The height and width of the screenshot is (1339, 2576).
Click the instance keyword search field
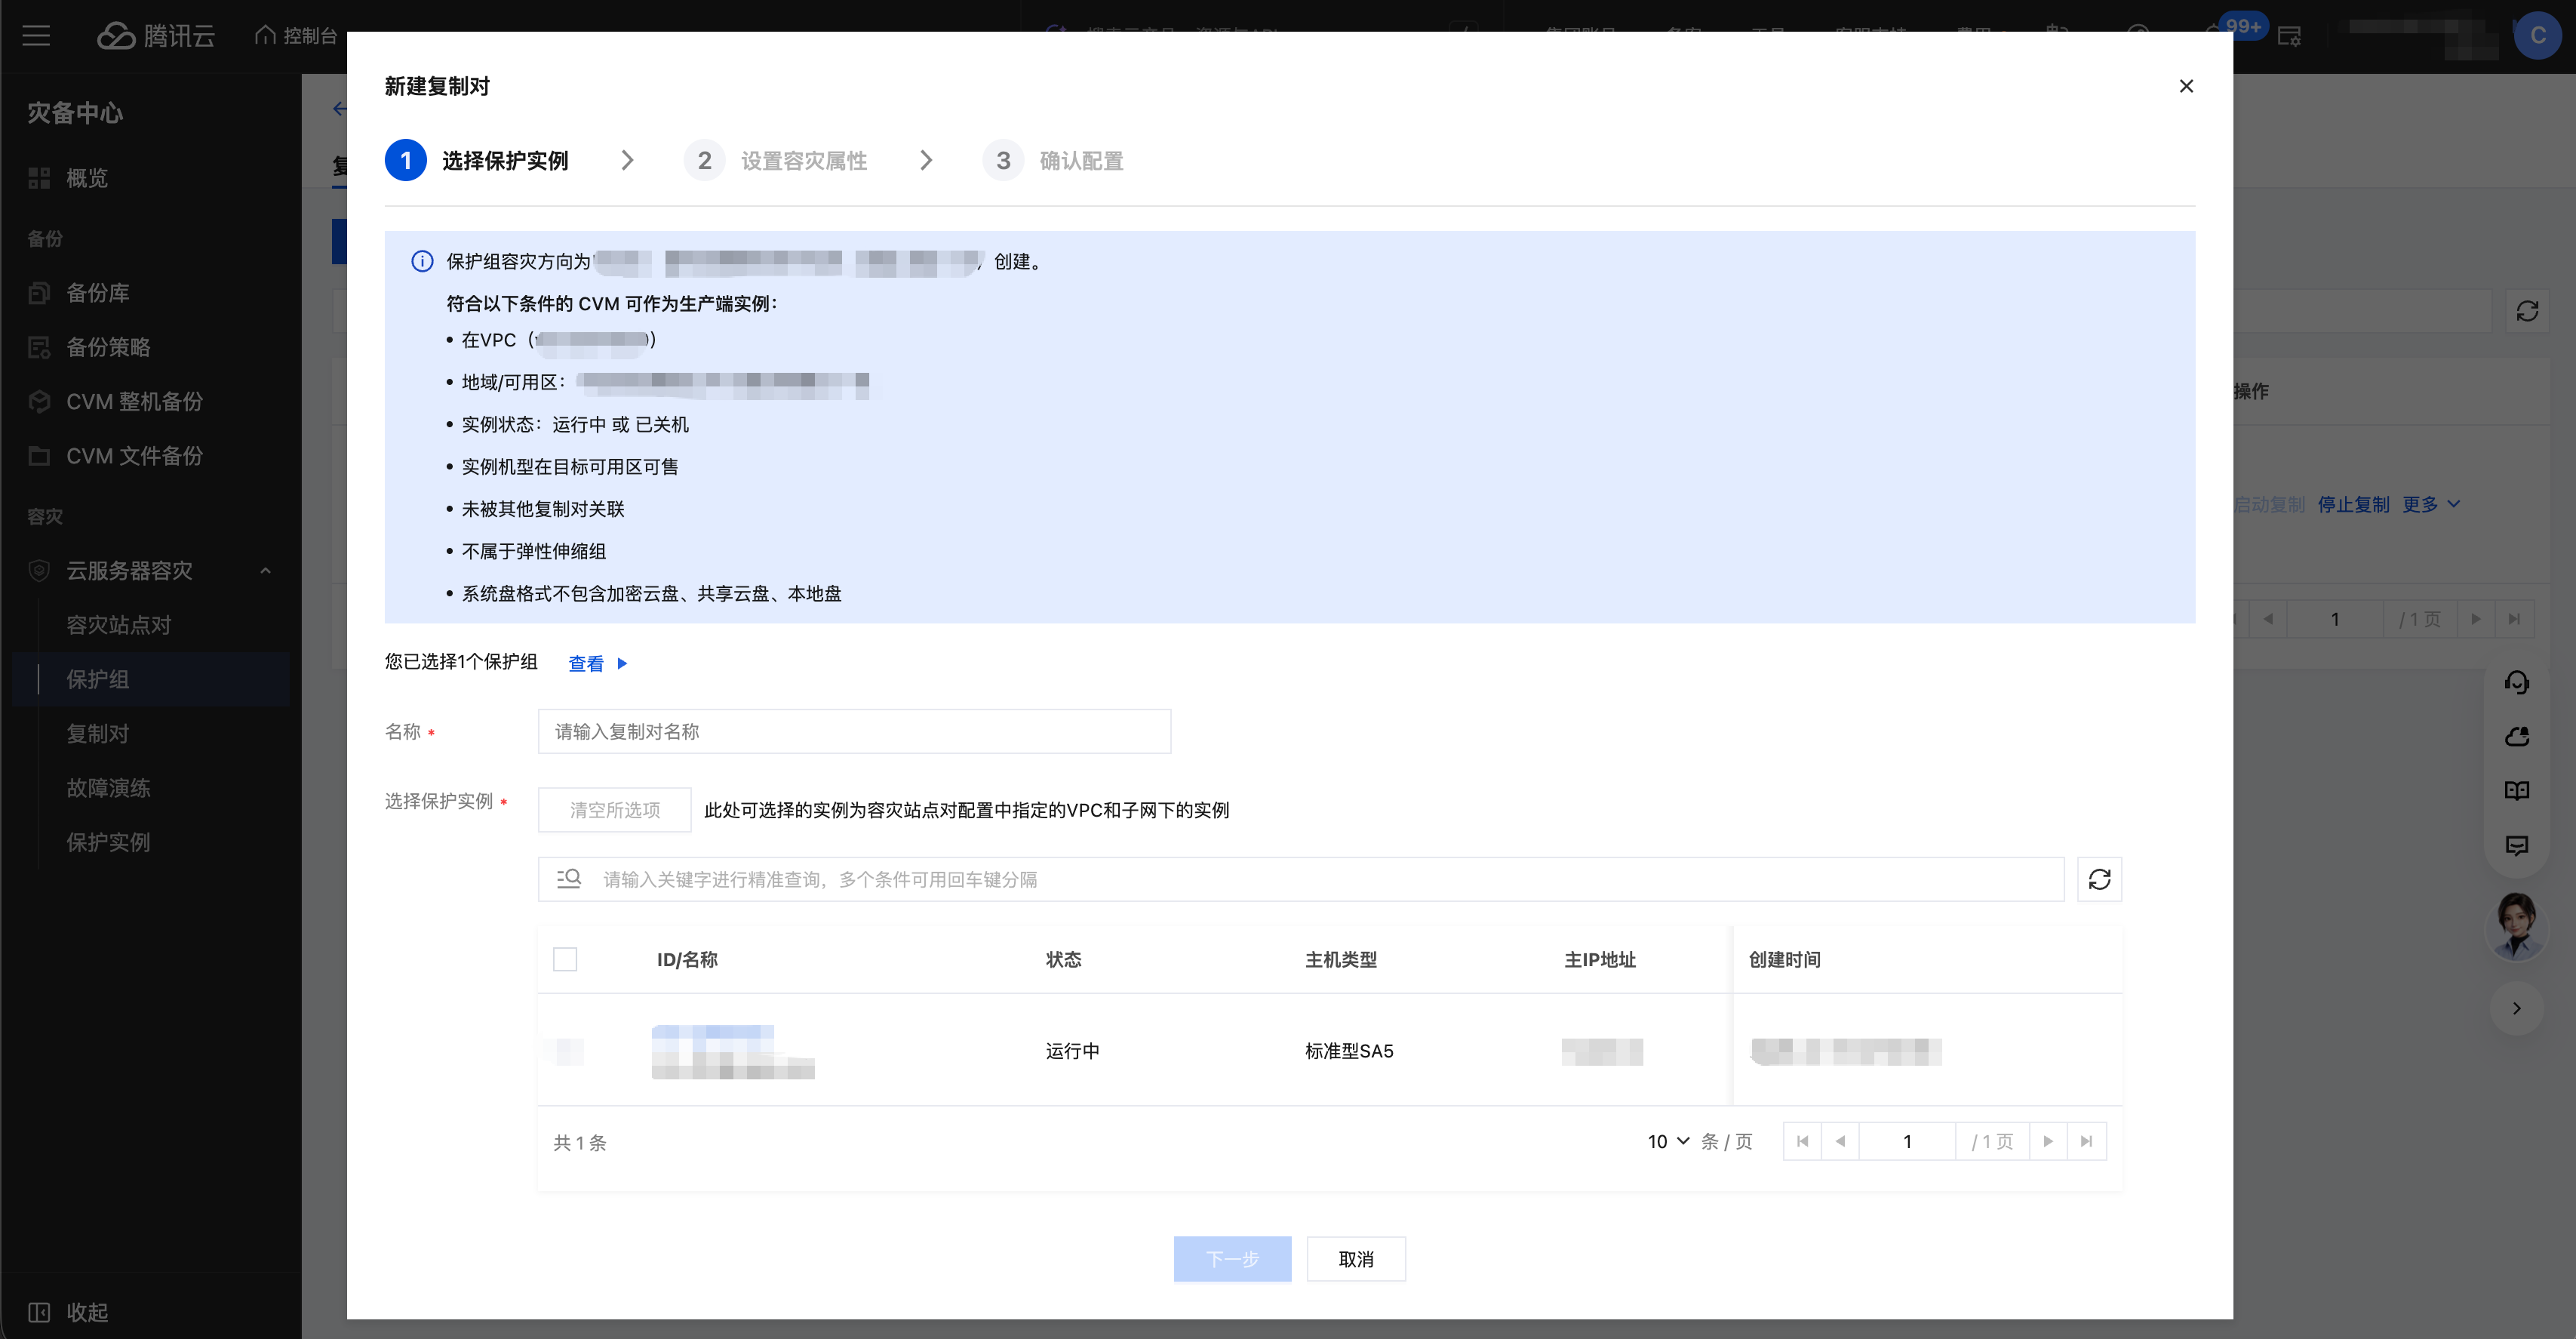pyautogui.click(x=1301, y=879)
